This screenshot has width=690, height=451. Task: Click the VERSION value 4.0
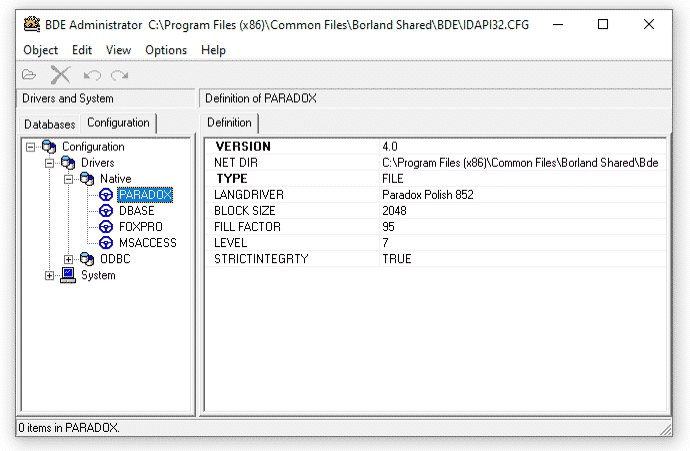tap(522, 147)
